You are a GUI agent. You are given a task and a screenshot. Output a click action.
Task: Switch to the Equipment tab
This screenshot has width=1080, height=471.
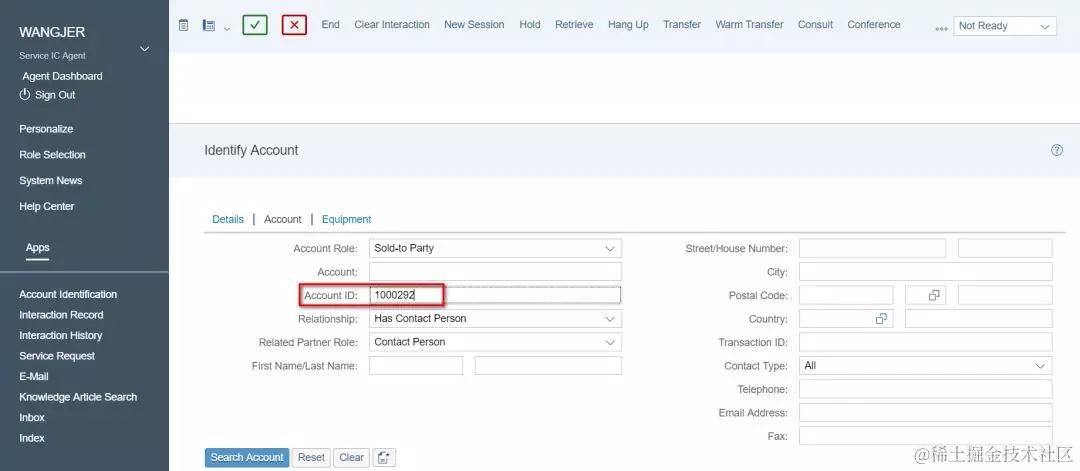pyautogui.click(x=346, y=219)
